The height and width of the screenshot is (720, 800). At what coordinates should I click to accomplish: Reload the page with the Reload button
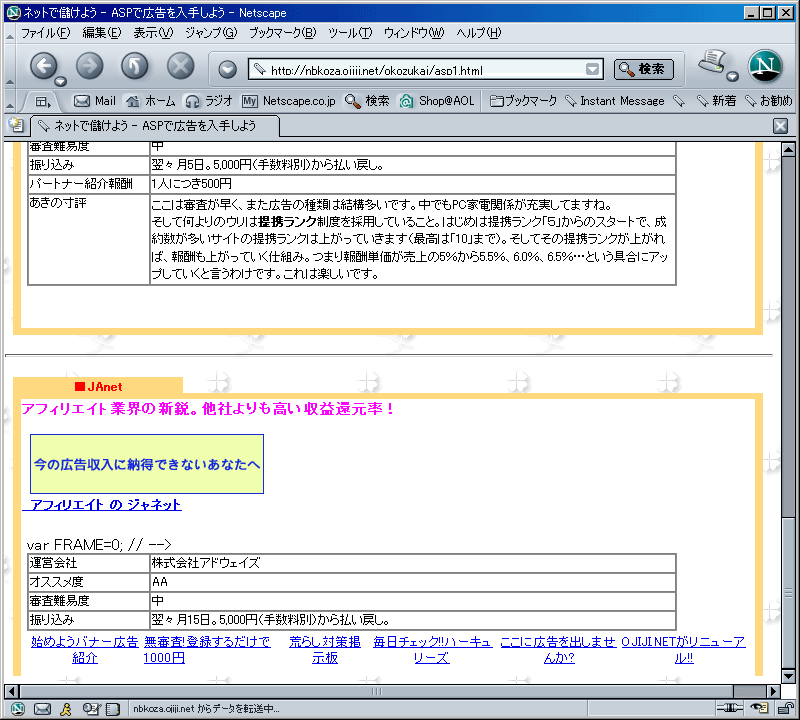click(135, 66)
